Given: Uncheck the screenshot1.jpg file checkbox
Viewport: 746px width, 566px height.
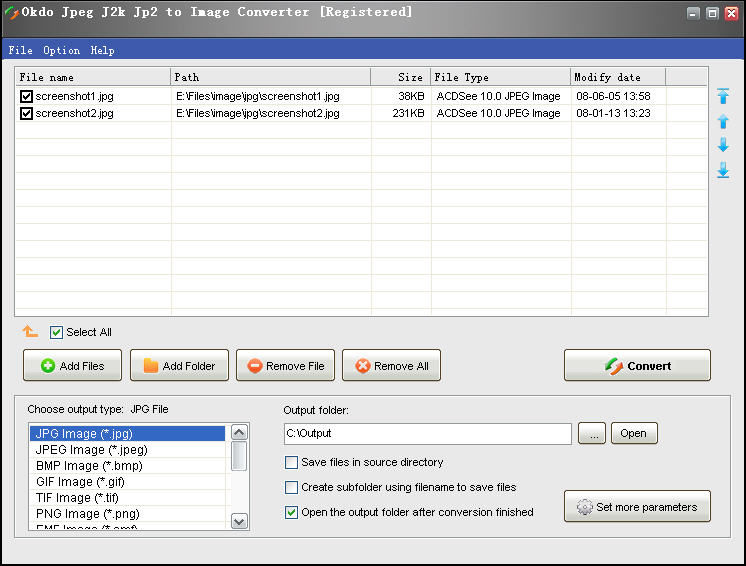Looking at the screenshot, I should (26, 97).
